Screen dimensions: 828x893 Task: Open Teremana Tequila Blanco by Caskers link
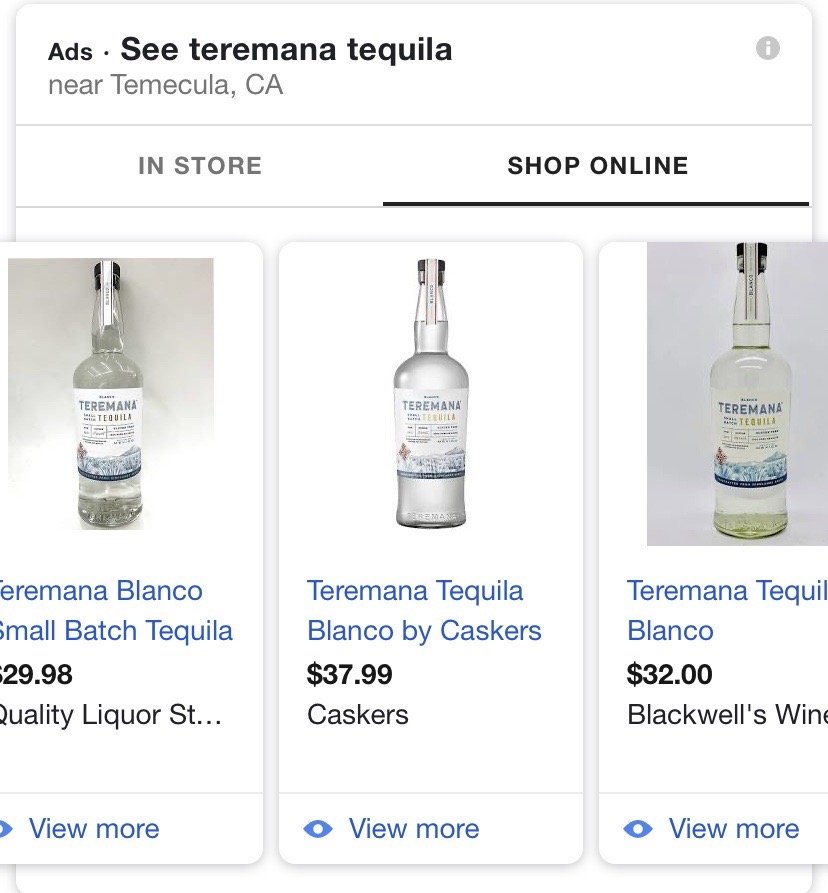(424, 611)
